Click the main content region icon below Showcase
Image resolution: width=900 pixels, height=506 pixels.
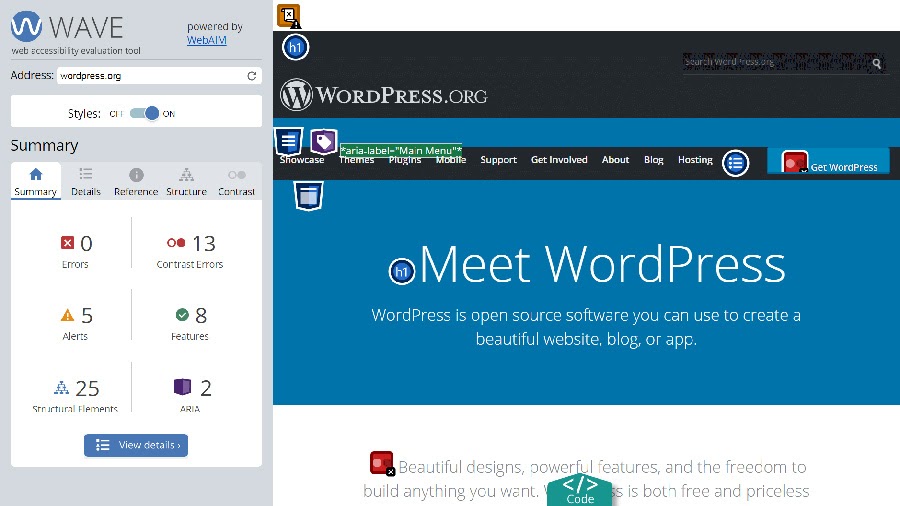click(x=309, y=196)
